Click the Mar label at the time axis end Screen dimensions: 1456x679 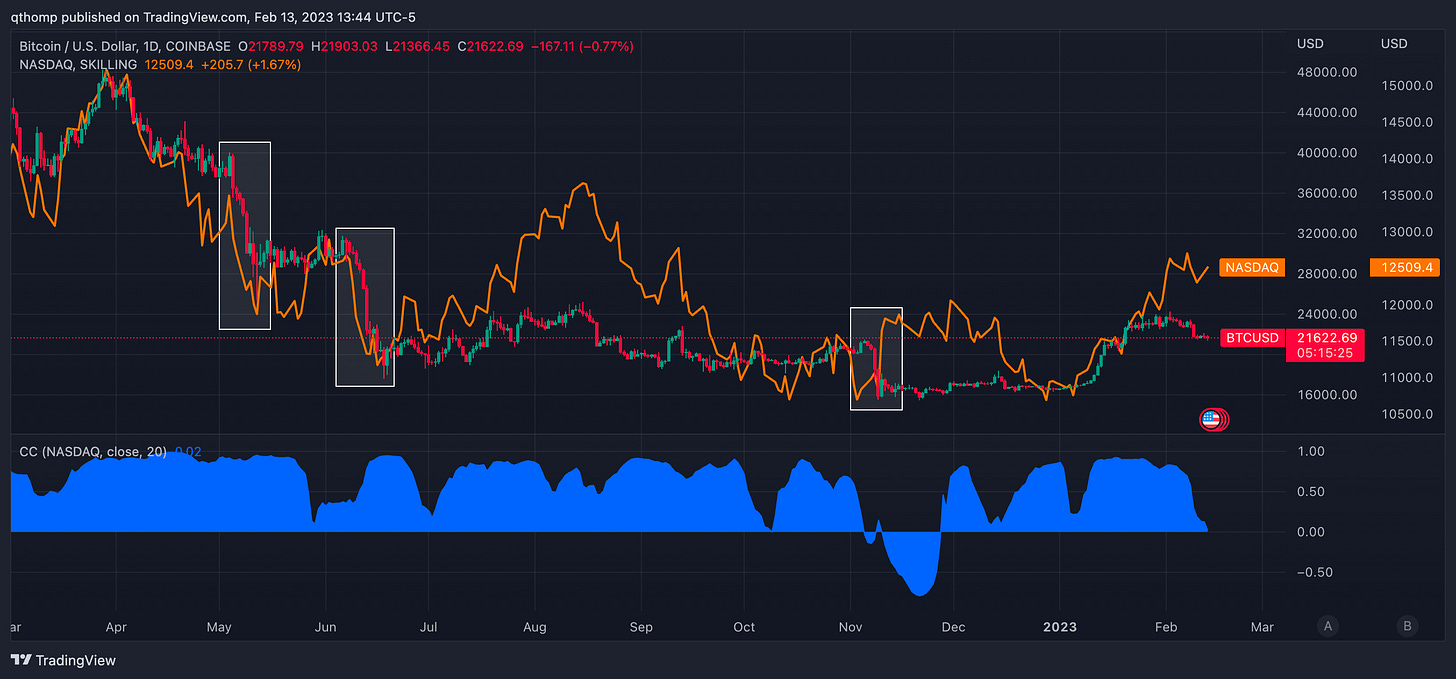click(1262, 628)
